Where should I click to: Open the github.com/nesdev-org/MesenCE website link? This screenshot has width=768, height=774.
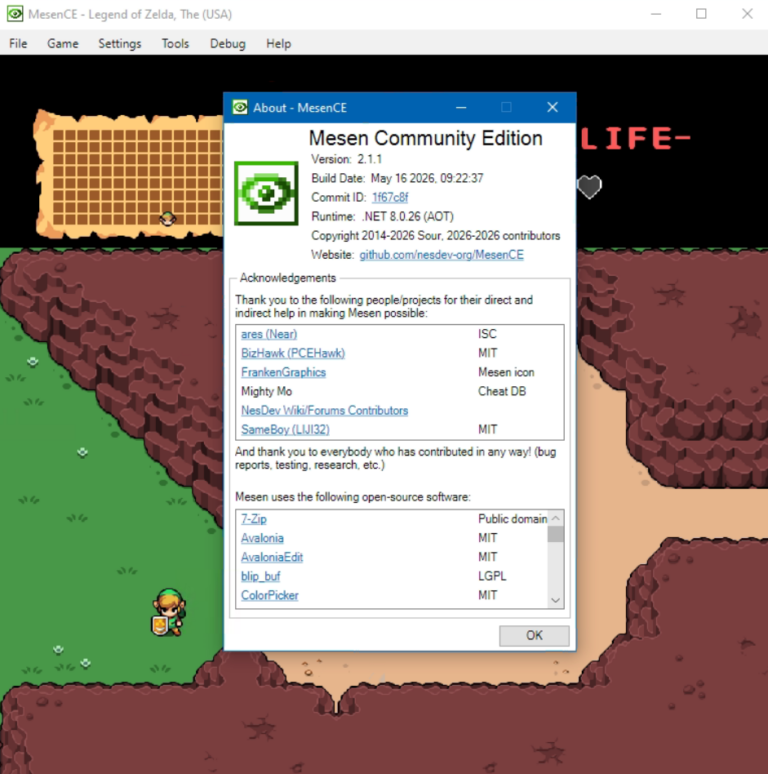(x=441, y=255)
